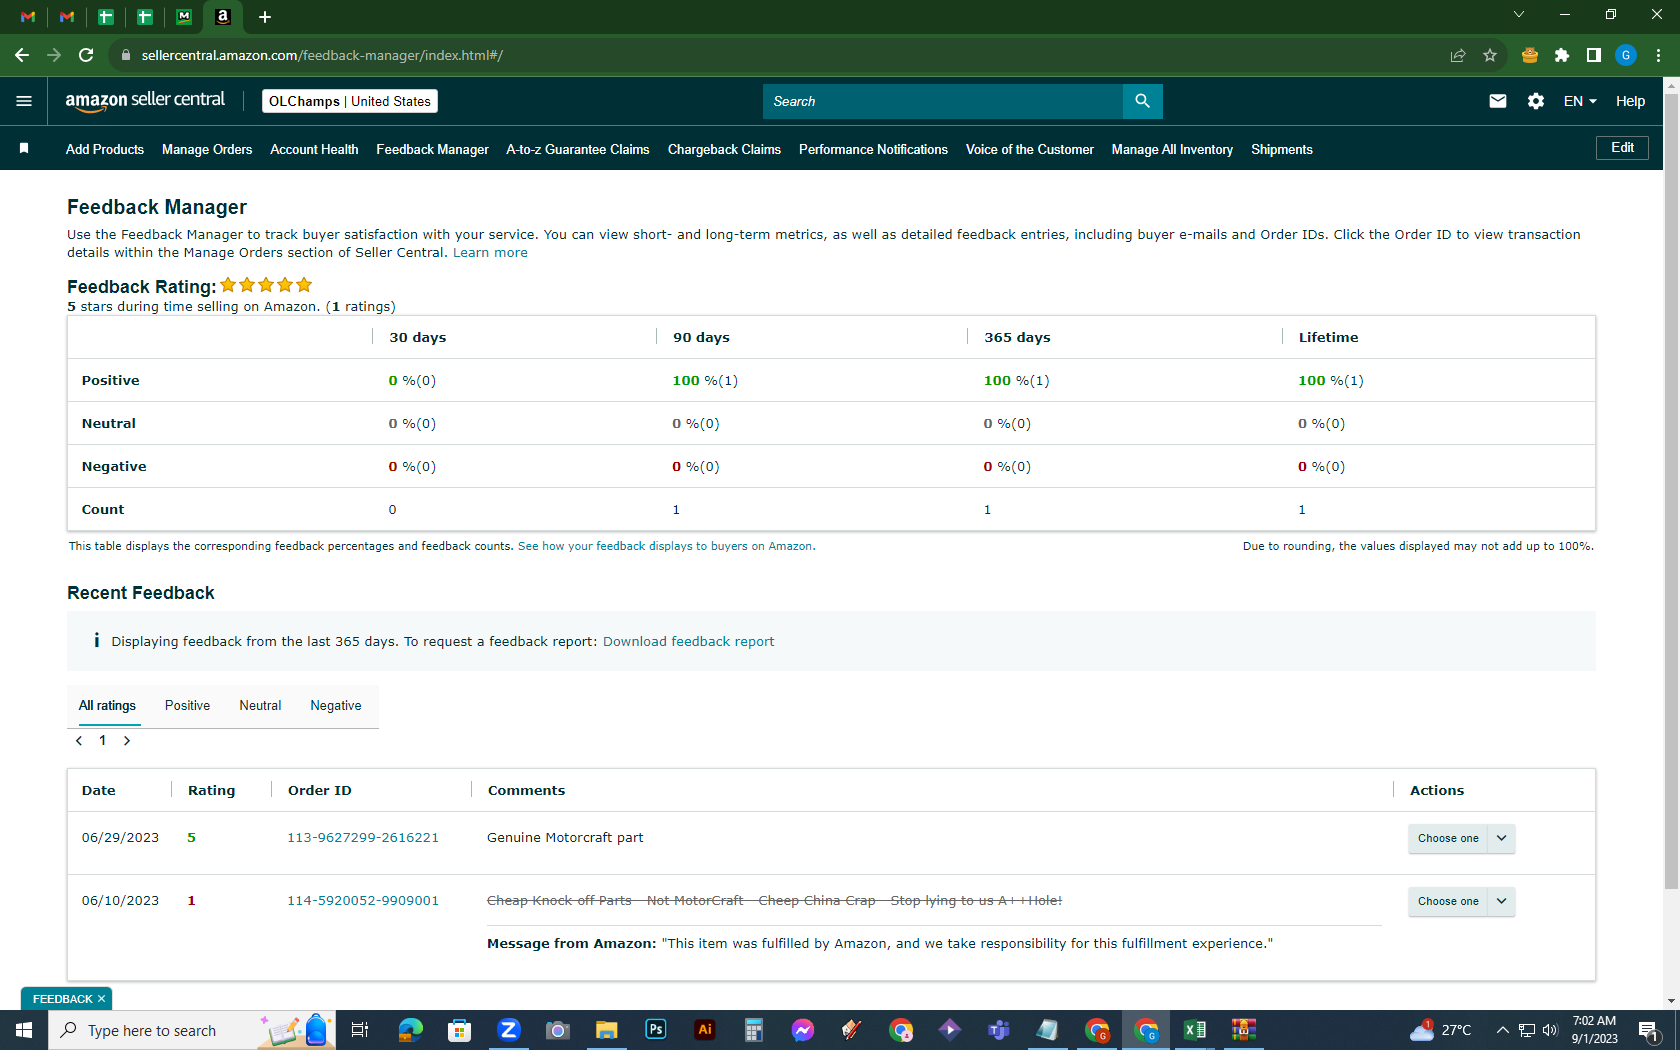This screenshot has width=1680, height=1050.
Task: Open the OLChamps United States account switcher
Action: click(350, 101)
